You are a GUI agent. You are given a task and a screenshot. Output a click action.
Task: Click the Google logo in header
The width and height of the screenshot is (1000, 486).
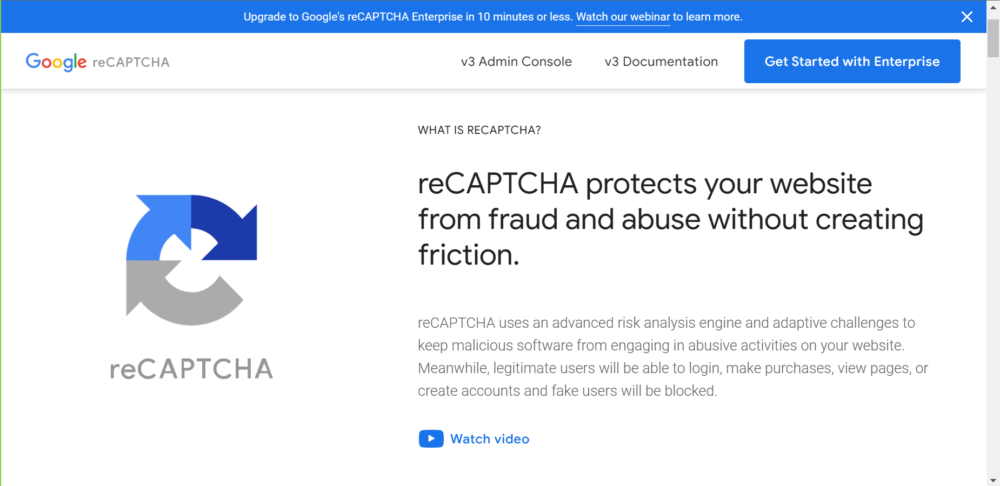click(56, 62)
